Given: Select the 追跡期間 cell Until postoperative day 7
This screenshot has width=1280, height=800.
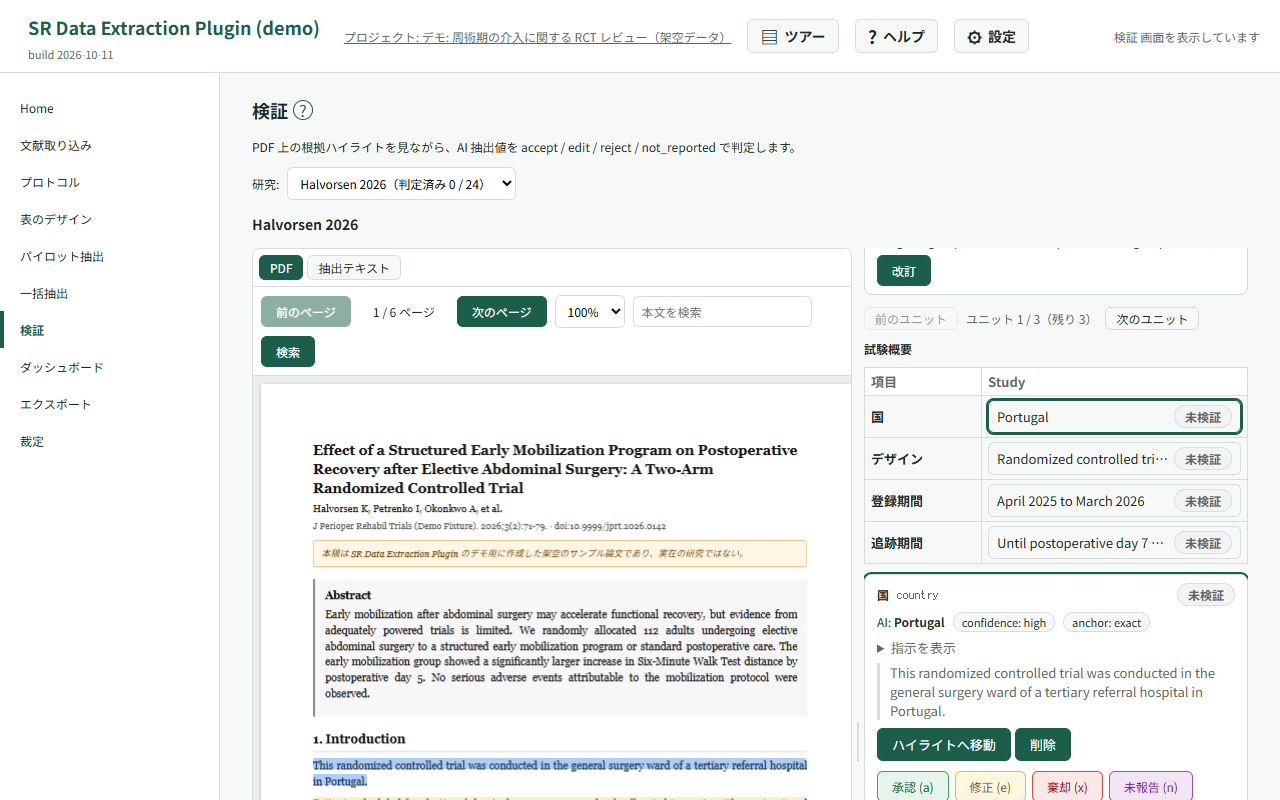Looking at the screenshot, I should [x=1114, y=543].
